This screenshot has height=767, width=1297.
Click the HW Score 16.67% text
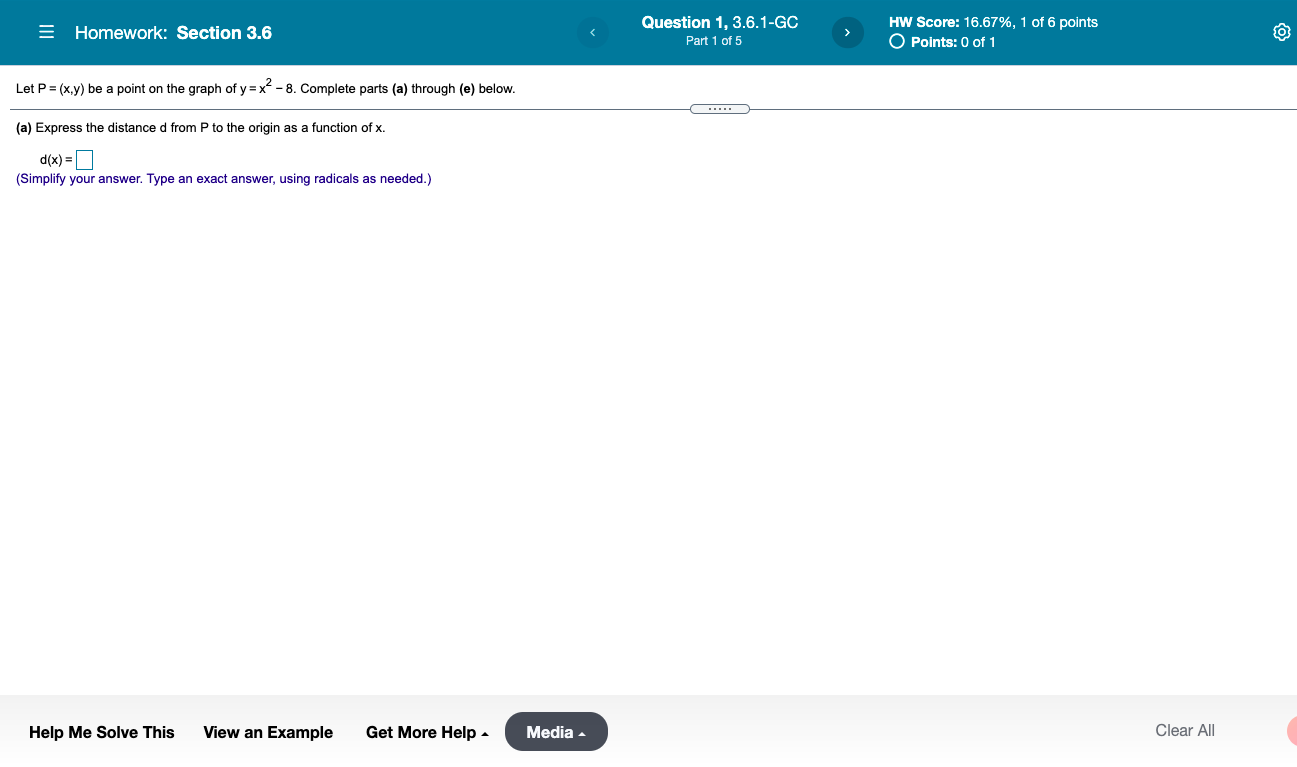click(x=993, y=22)
